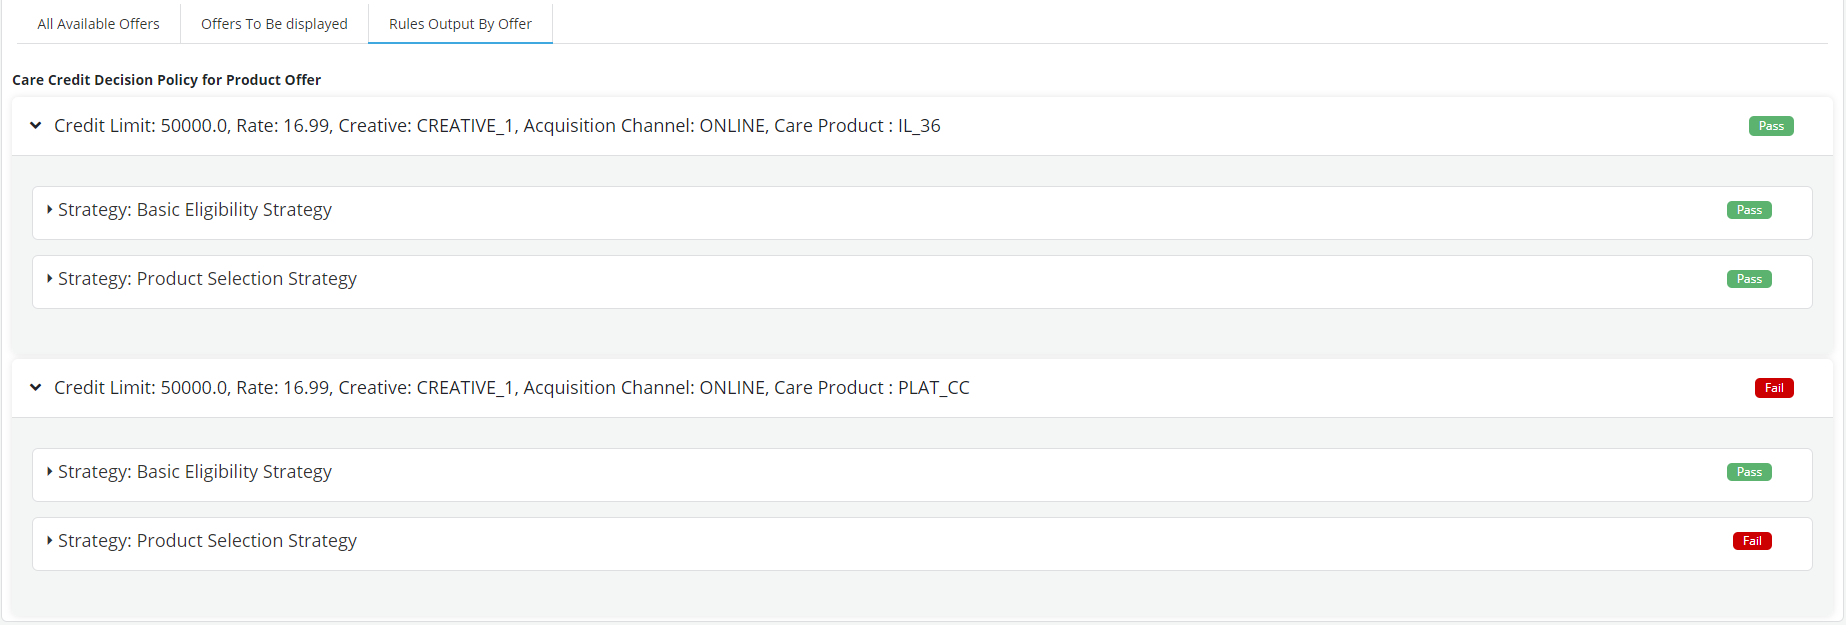Select the Rules Output By Offer tab
The height and width of the screenshot is (625, 1846).
[x=460, y=24]
